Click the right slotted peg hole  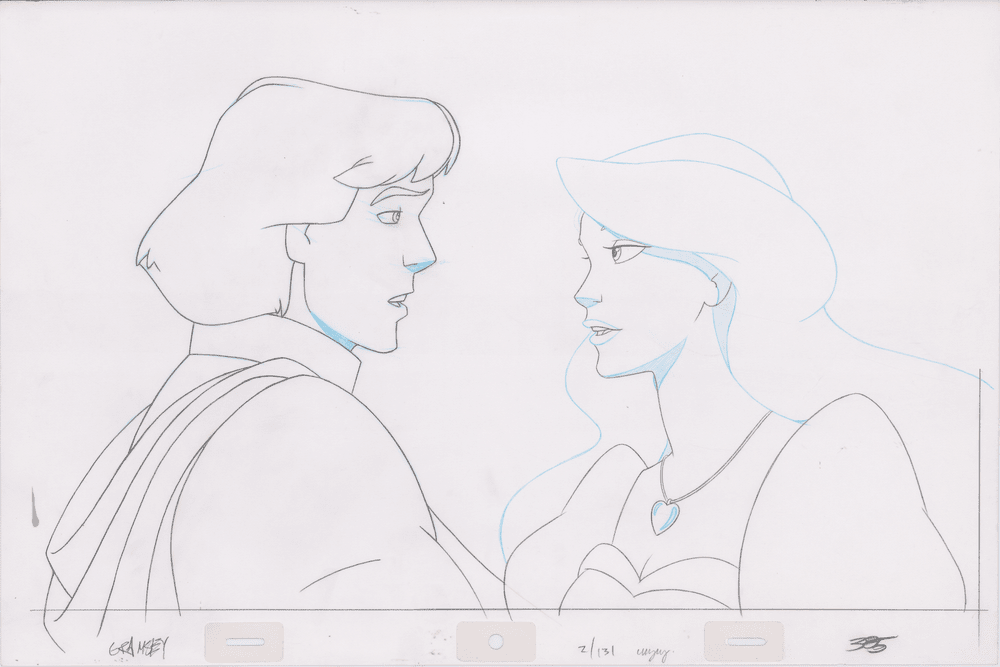click(x=744, y=641)
